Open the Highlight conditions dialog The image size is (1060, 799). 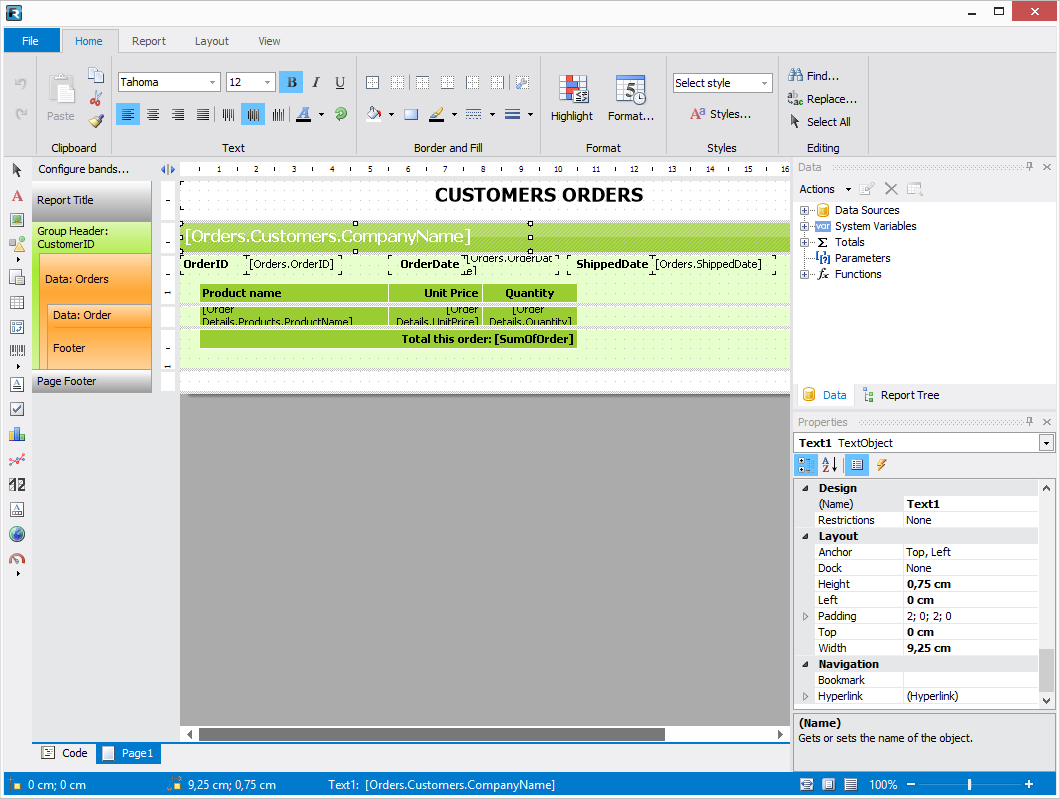[571, 97]
